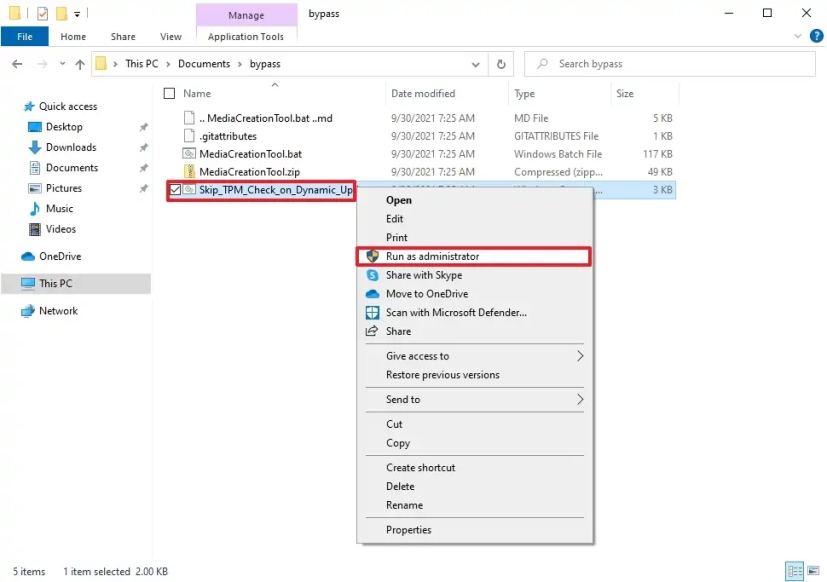This screenshot has width=827, height=582.
Task: Sort by the Type column header
Action: [x=524, y=93]
